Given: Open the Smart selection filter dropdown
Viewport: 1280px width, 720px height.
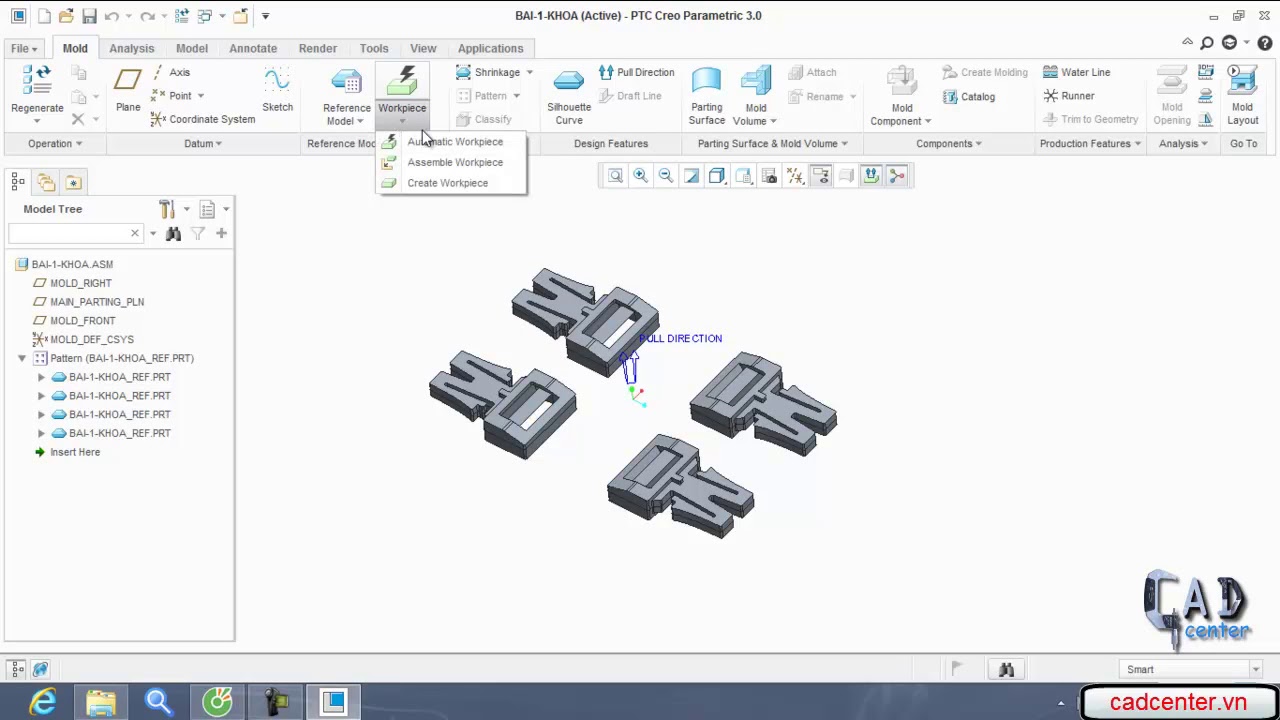Looking at the screenshot, I should point(1255,669).
